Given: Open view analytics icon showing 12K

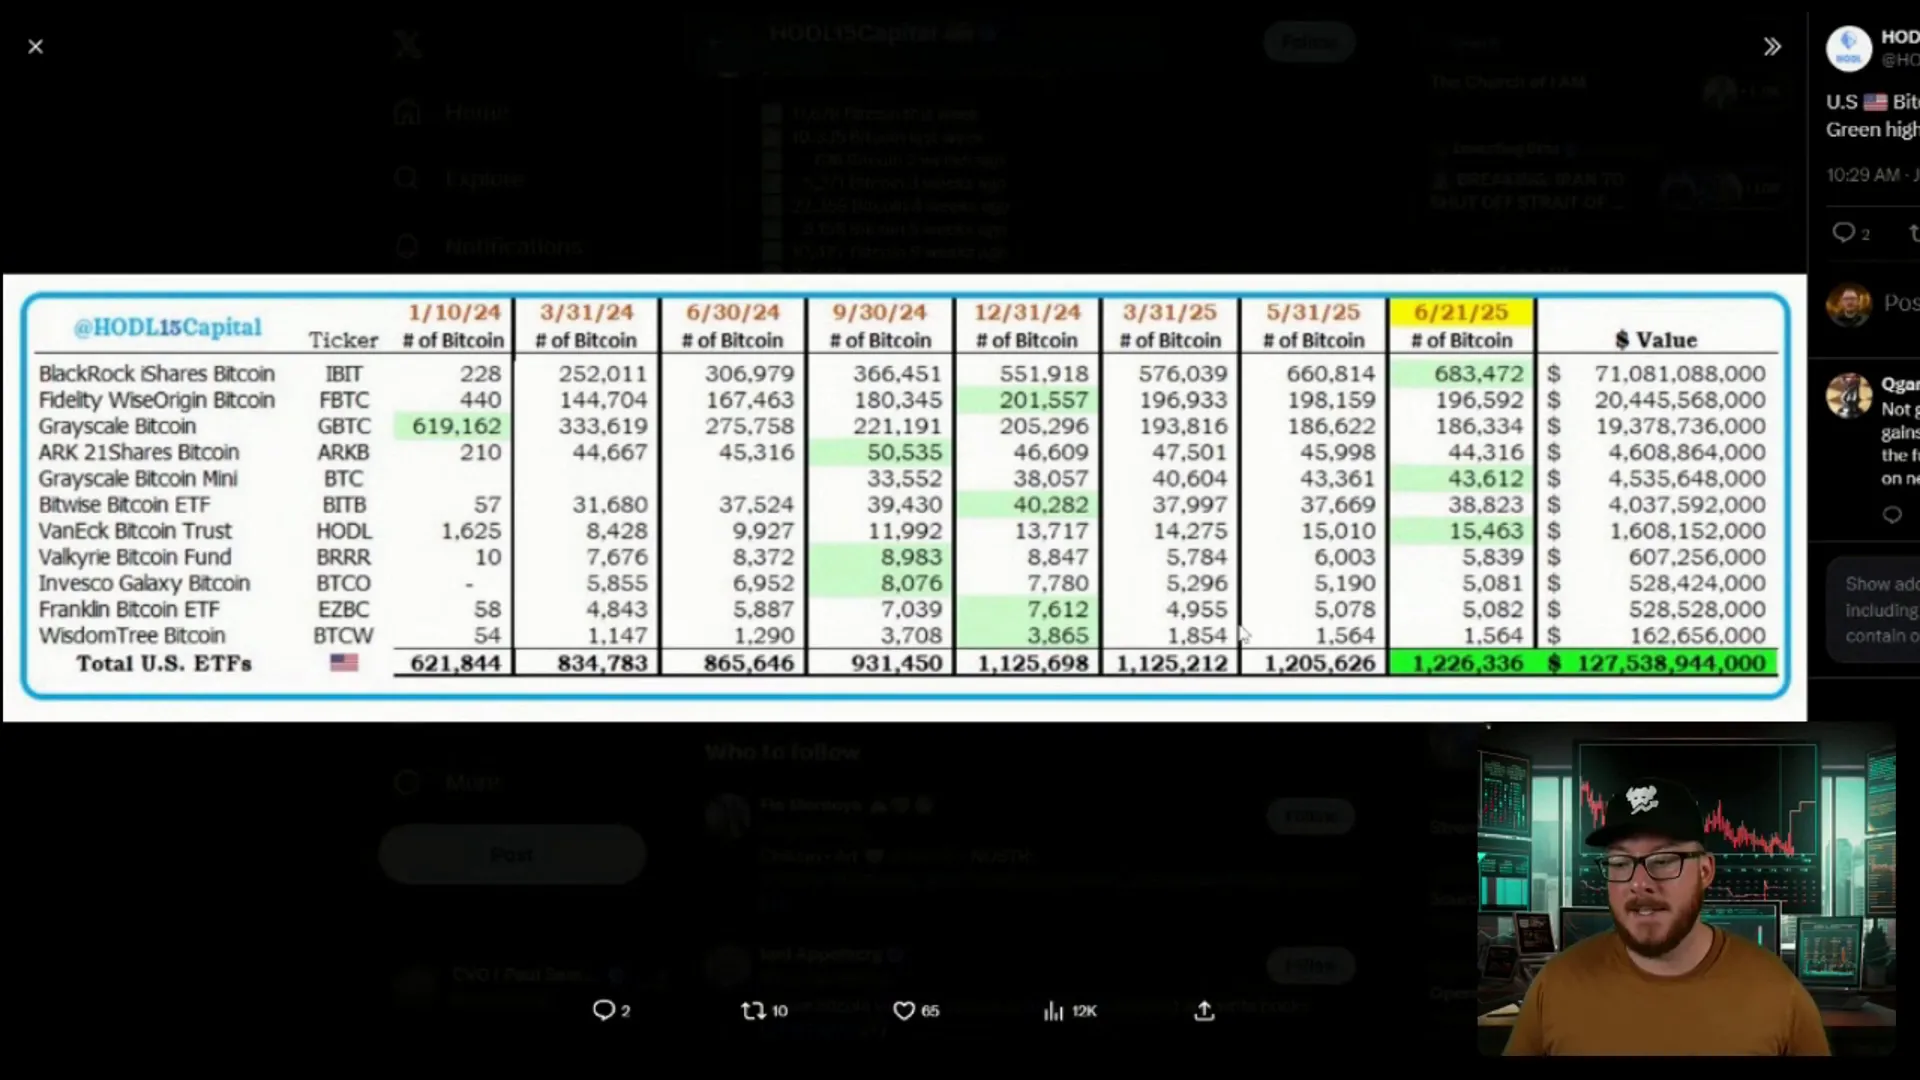Looking at the screenshot, I should (x=1069, y=1010).
